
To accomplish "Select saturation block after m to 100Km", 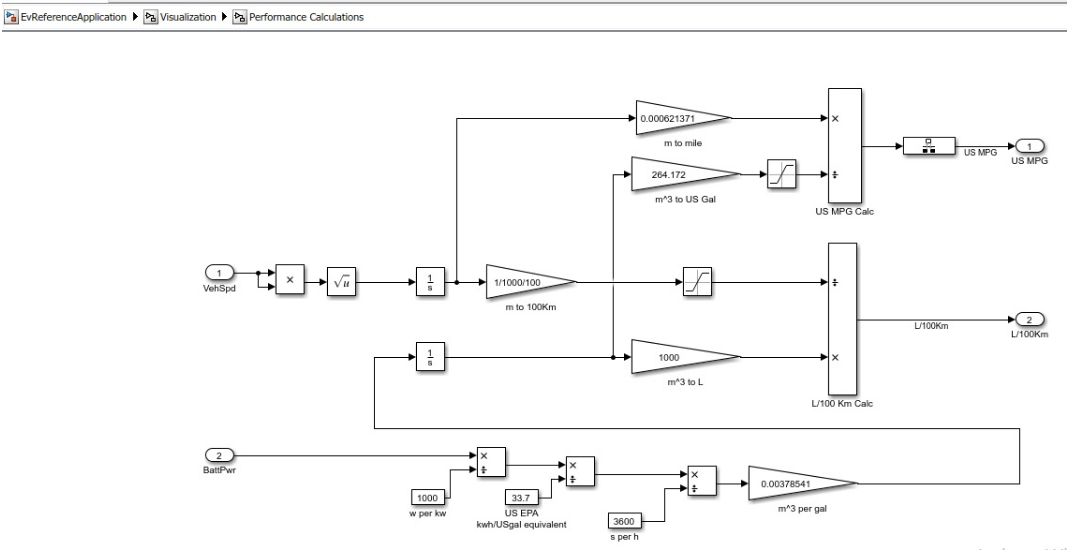I will click(697, 282).
